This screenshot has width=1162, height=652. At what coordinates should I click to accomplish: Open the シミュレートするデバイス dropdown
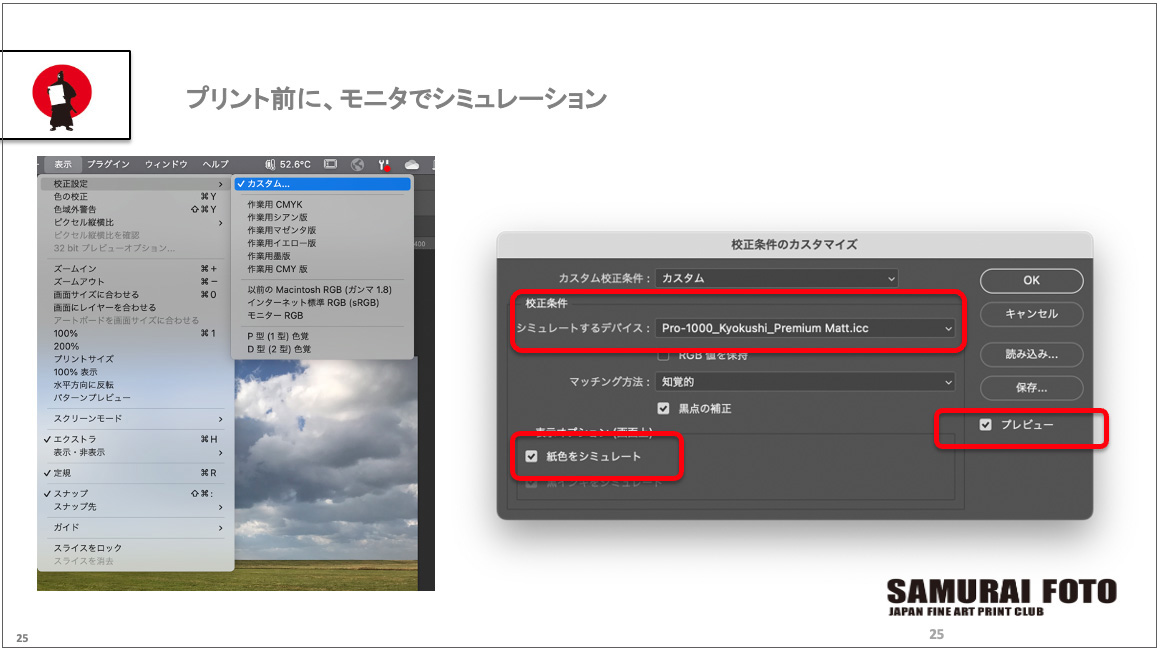pyautogui.click(x=805, y=328)
